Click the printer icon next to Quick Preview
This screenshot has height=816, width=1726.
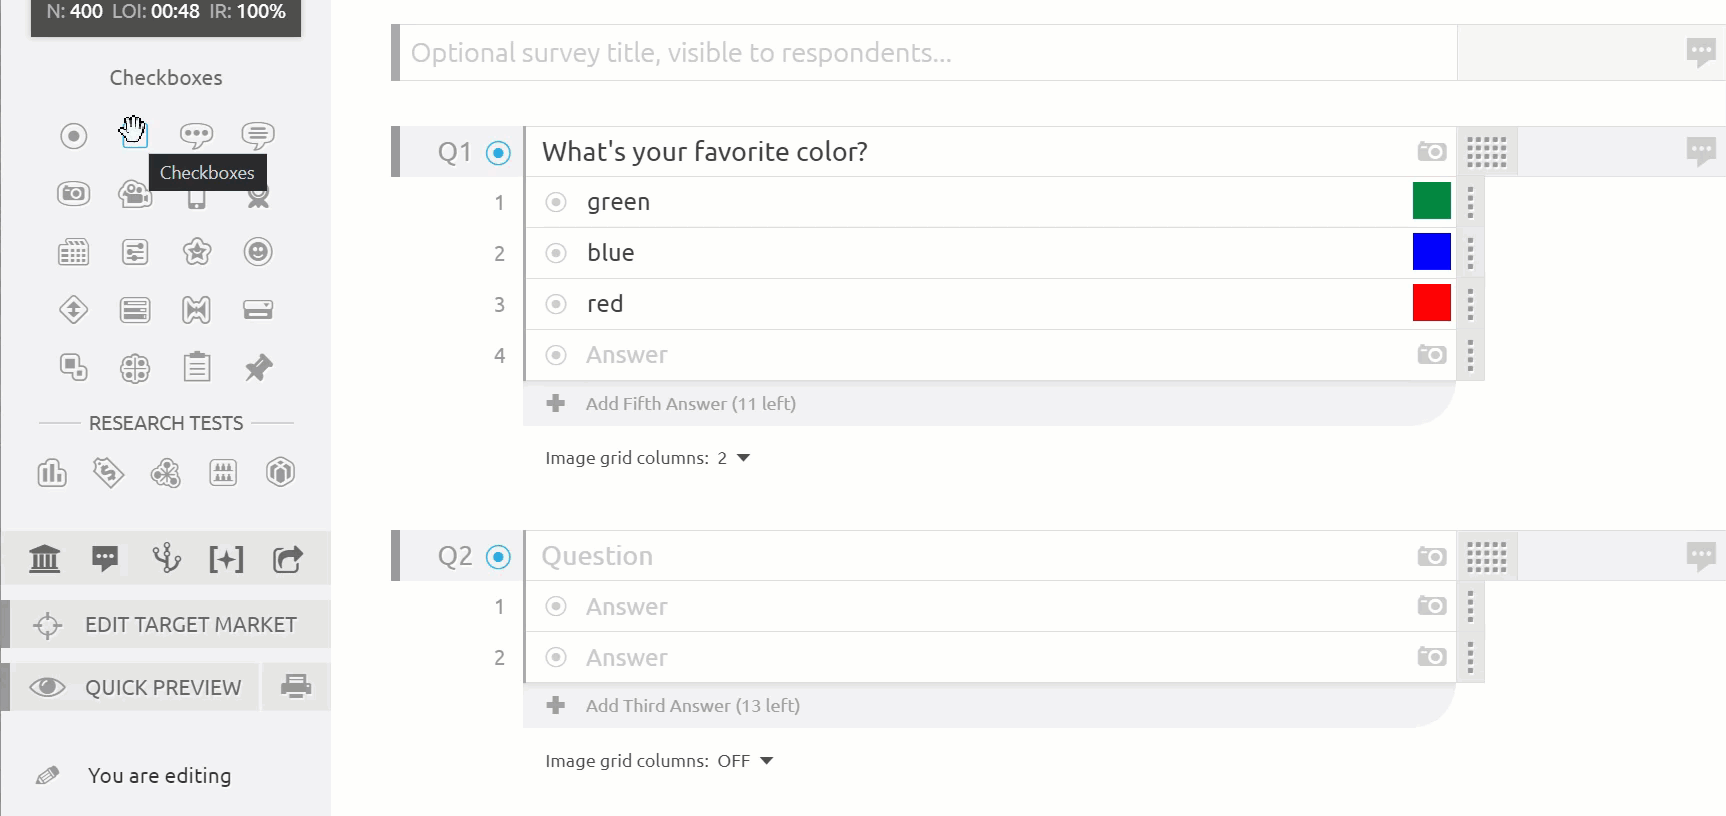(295, 687)
